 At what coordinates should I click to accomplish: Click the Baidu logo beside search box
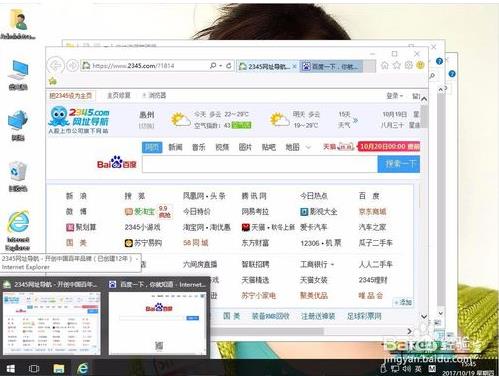[117, 162]
